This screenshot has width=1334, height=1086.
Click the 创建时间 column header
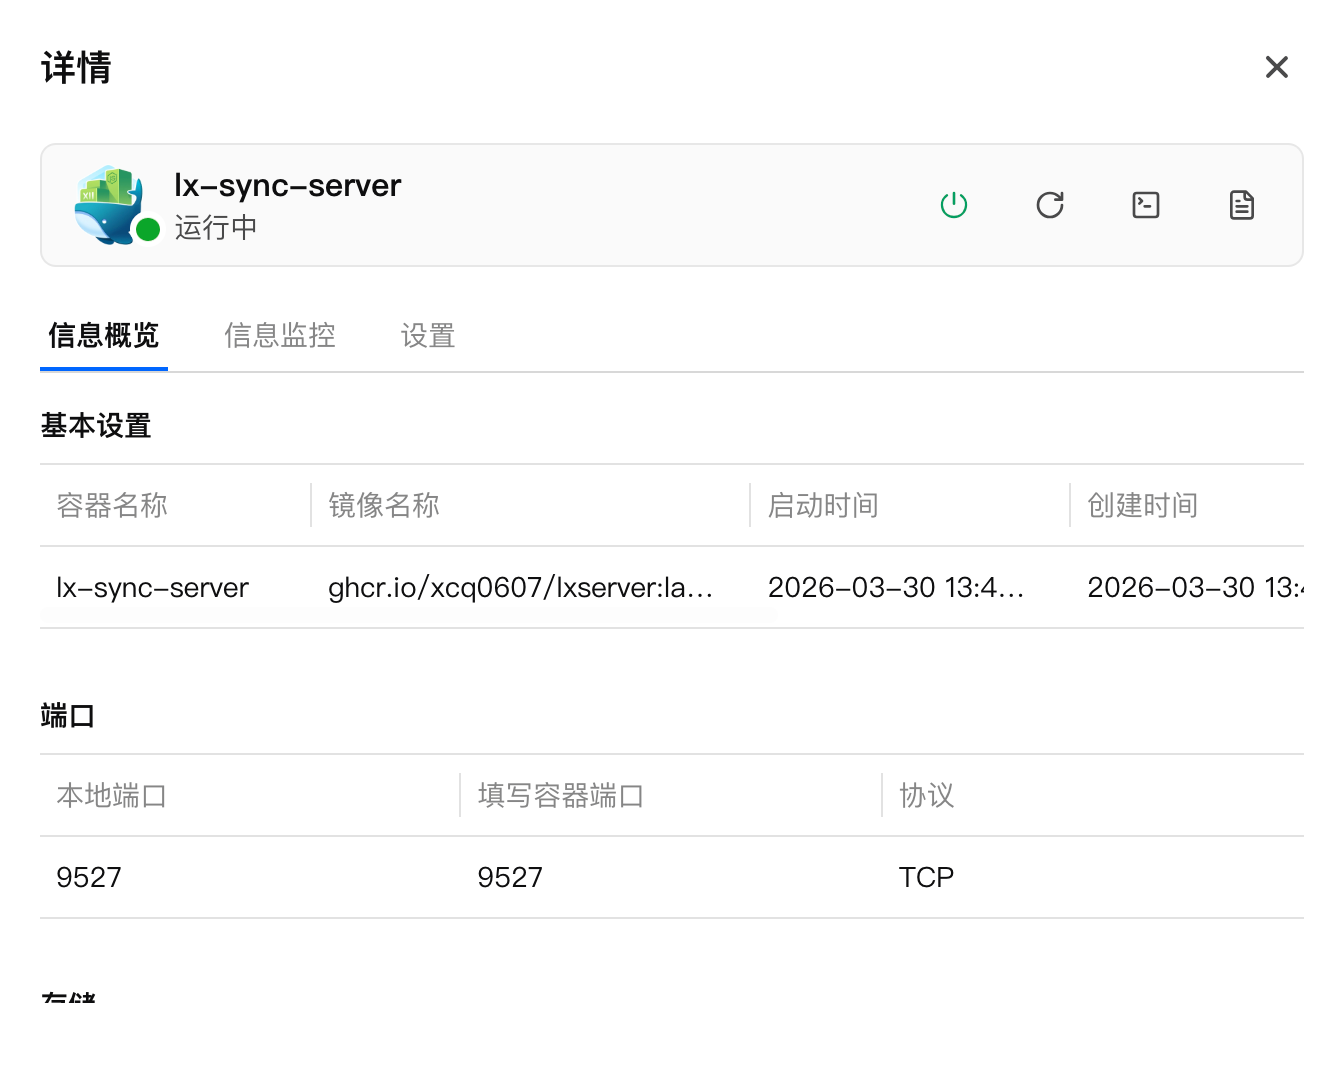(x=1142, y=505)
